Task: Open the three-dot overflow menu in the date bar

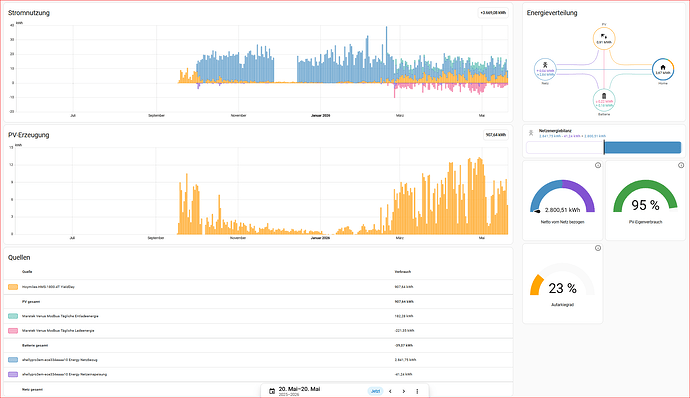Action: [x=417, y=391]
